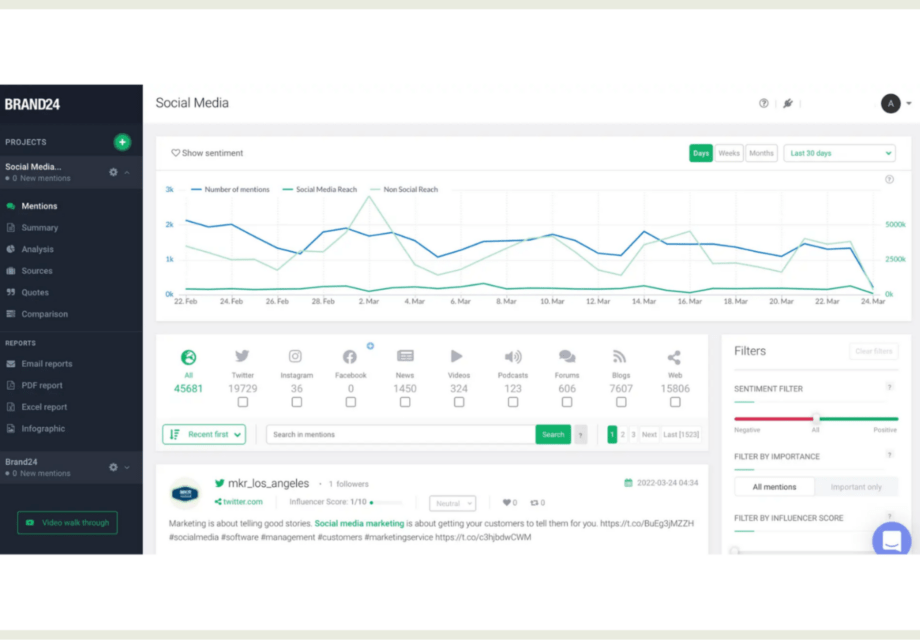
Task: Check the Twitter filter checkbox
Action: coord(242,402)
